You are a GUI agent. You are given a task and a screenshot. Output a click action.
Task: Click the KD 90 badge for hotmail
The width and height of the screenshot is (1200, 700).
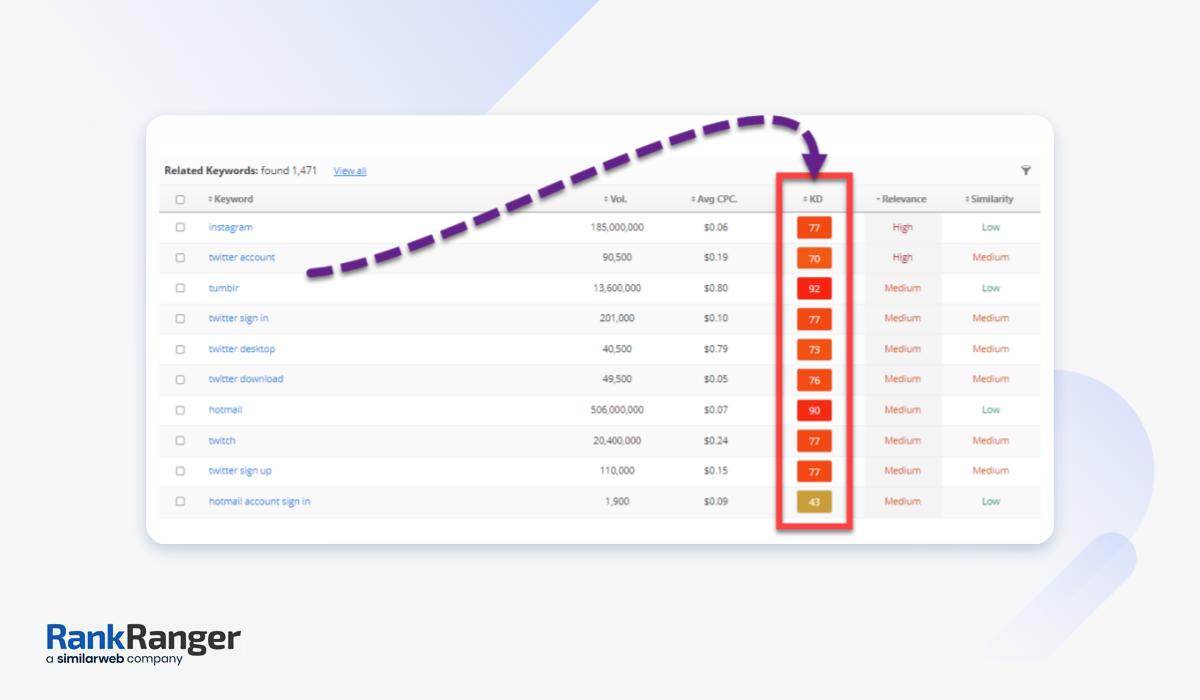coord(814,411)
